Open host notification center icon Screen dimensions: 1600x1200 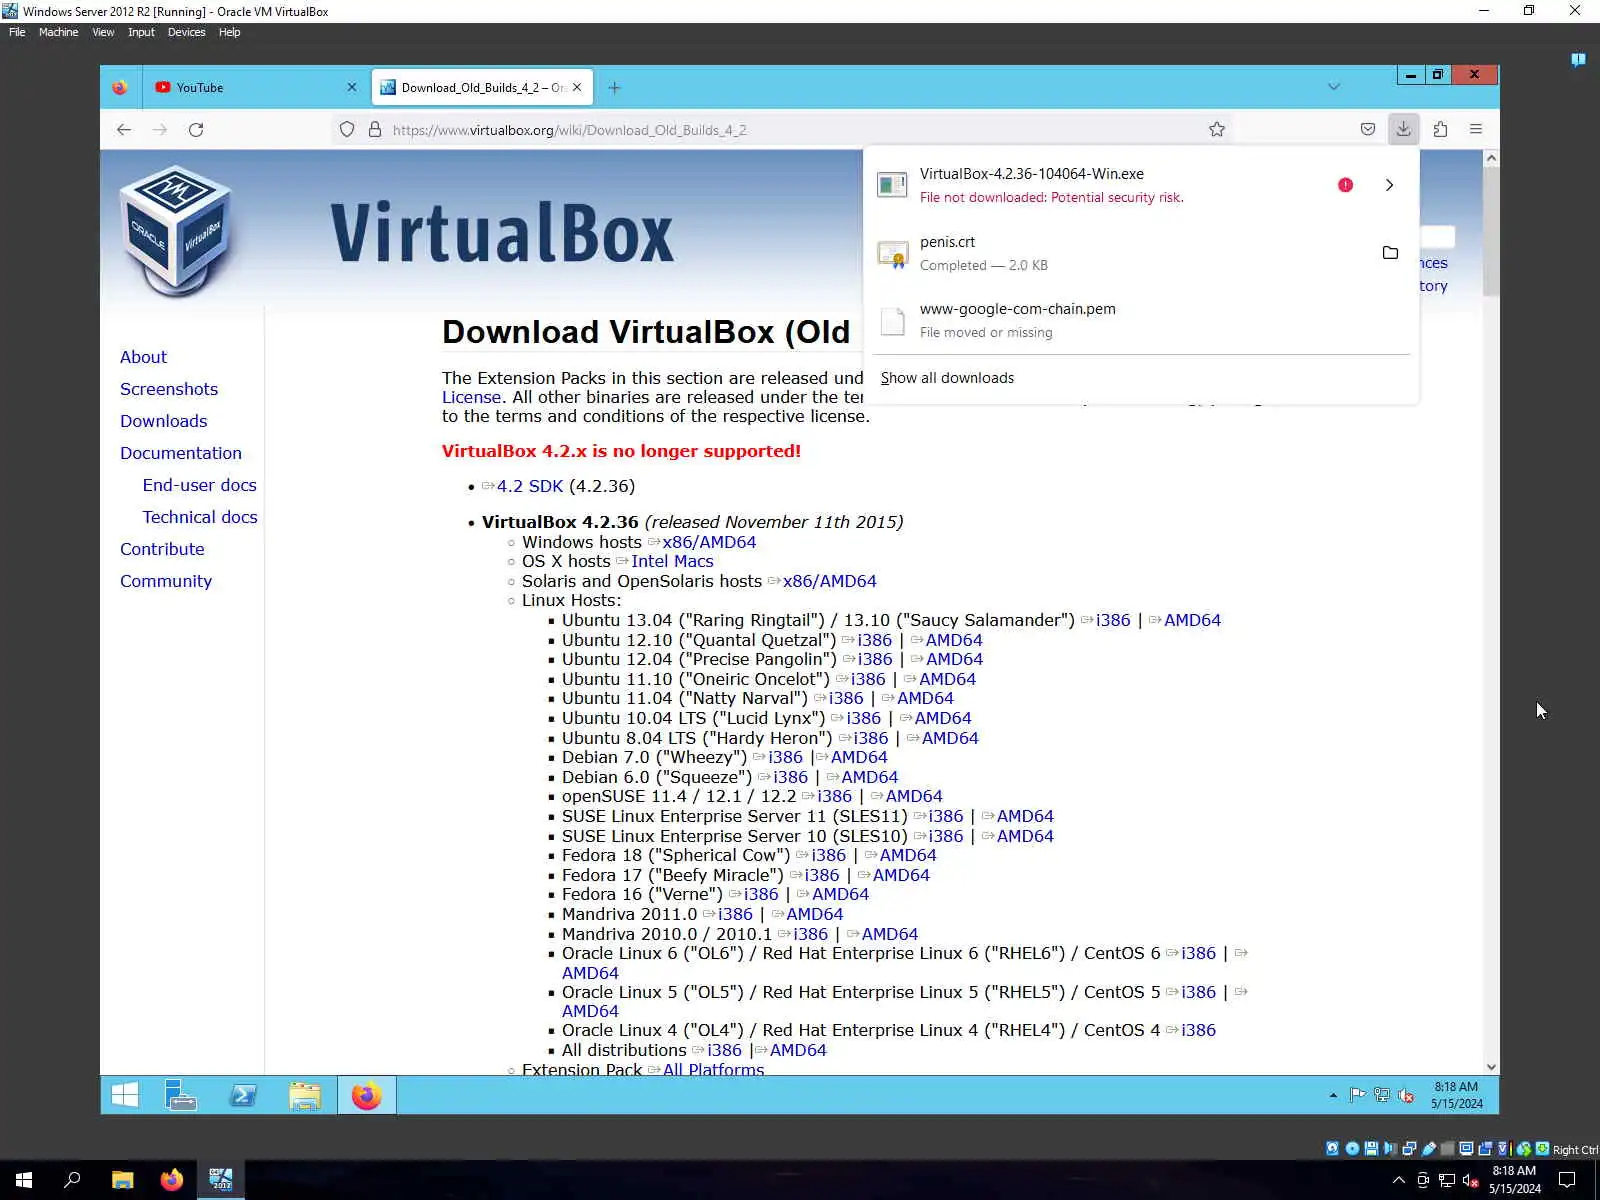pyautogui.click(x=1567, y=1181)
